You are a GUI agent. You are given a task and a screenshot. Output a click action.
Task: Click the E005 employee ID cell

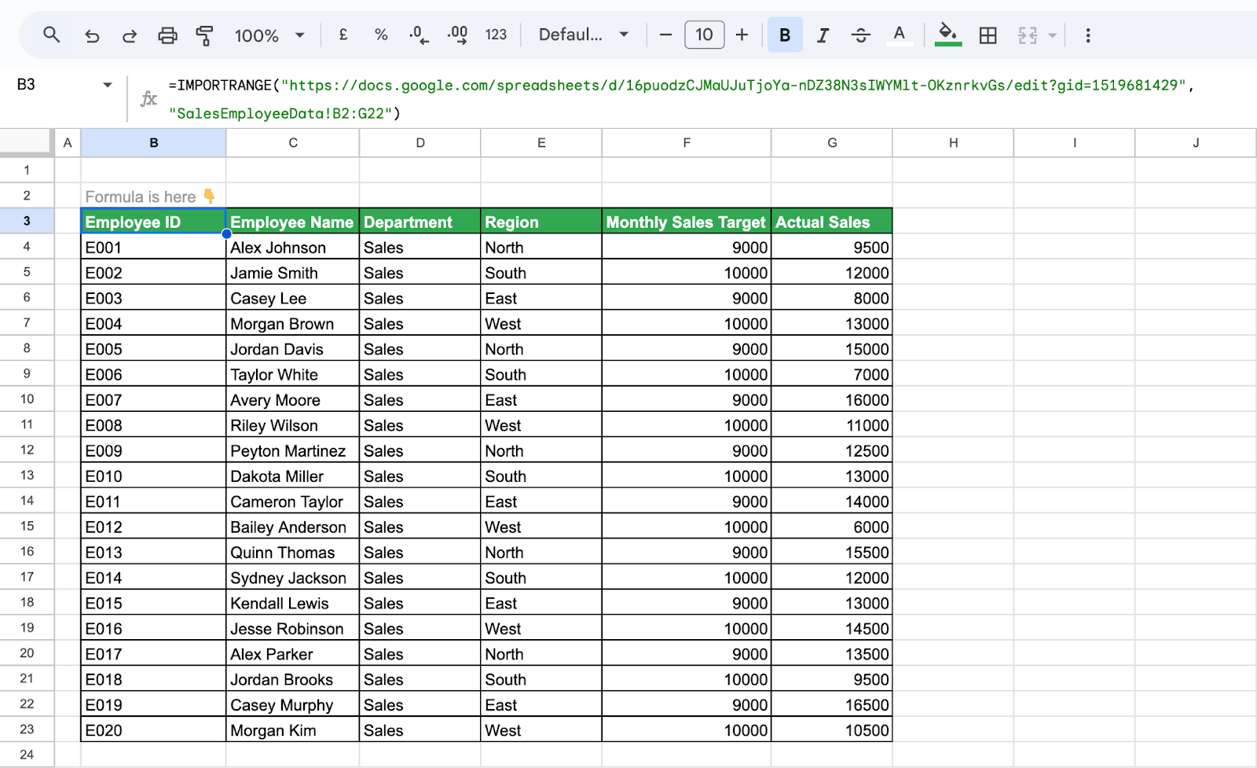tap(154, 349)
